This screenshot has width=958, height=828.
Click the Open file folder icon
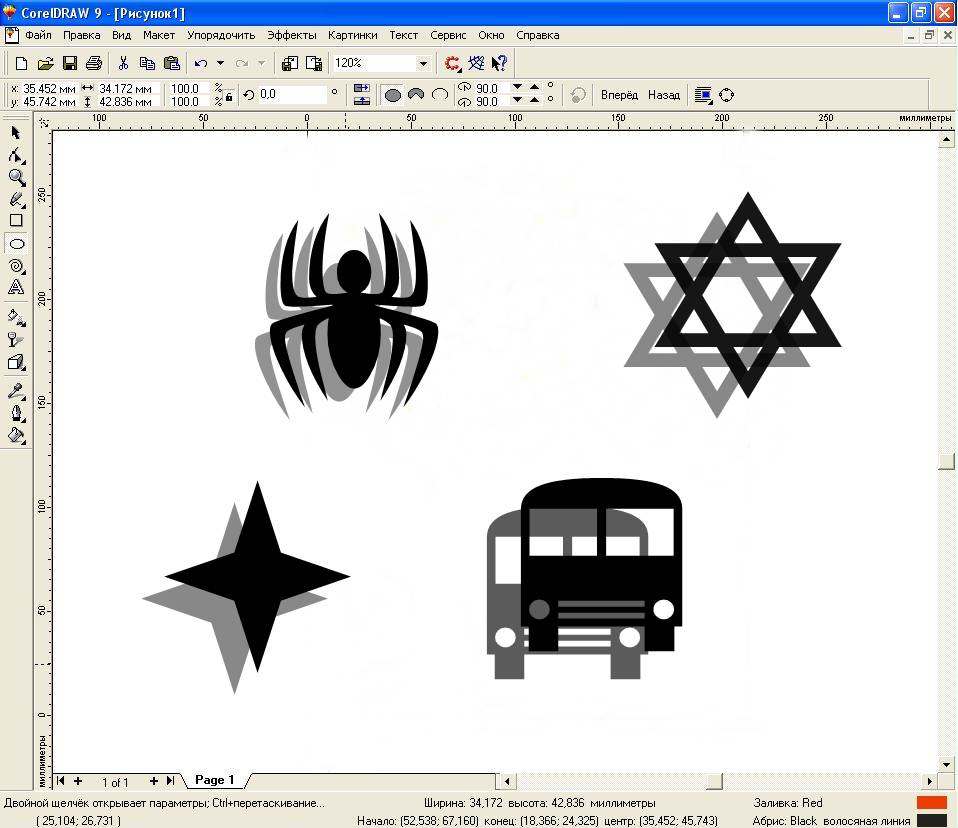(x=45, y=63)
